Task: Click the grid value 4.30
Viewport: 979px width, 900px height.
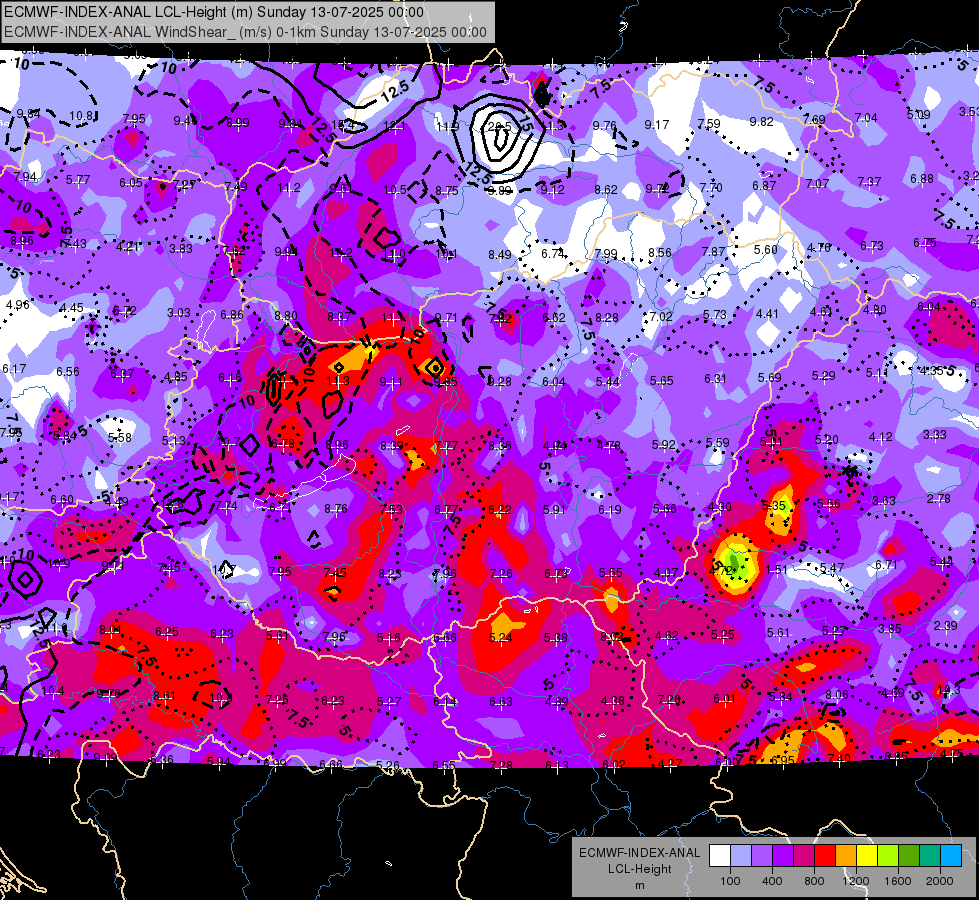Action: pos(719,507)
